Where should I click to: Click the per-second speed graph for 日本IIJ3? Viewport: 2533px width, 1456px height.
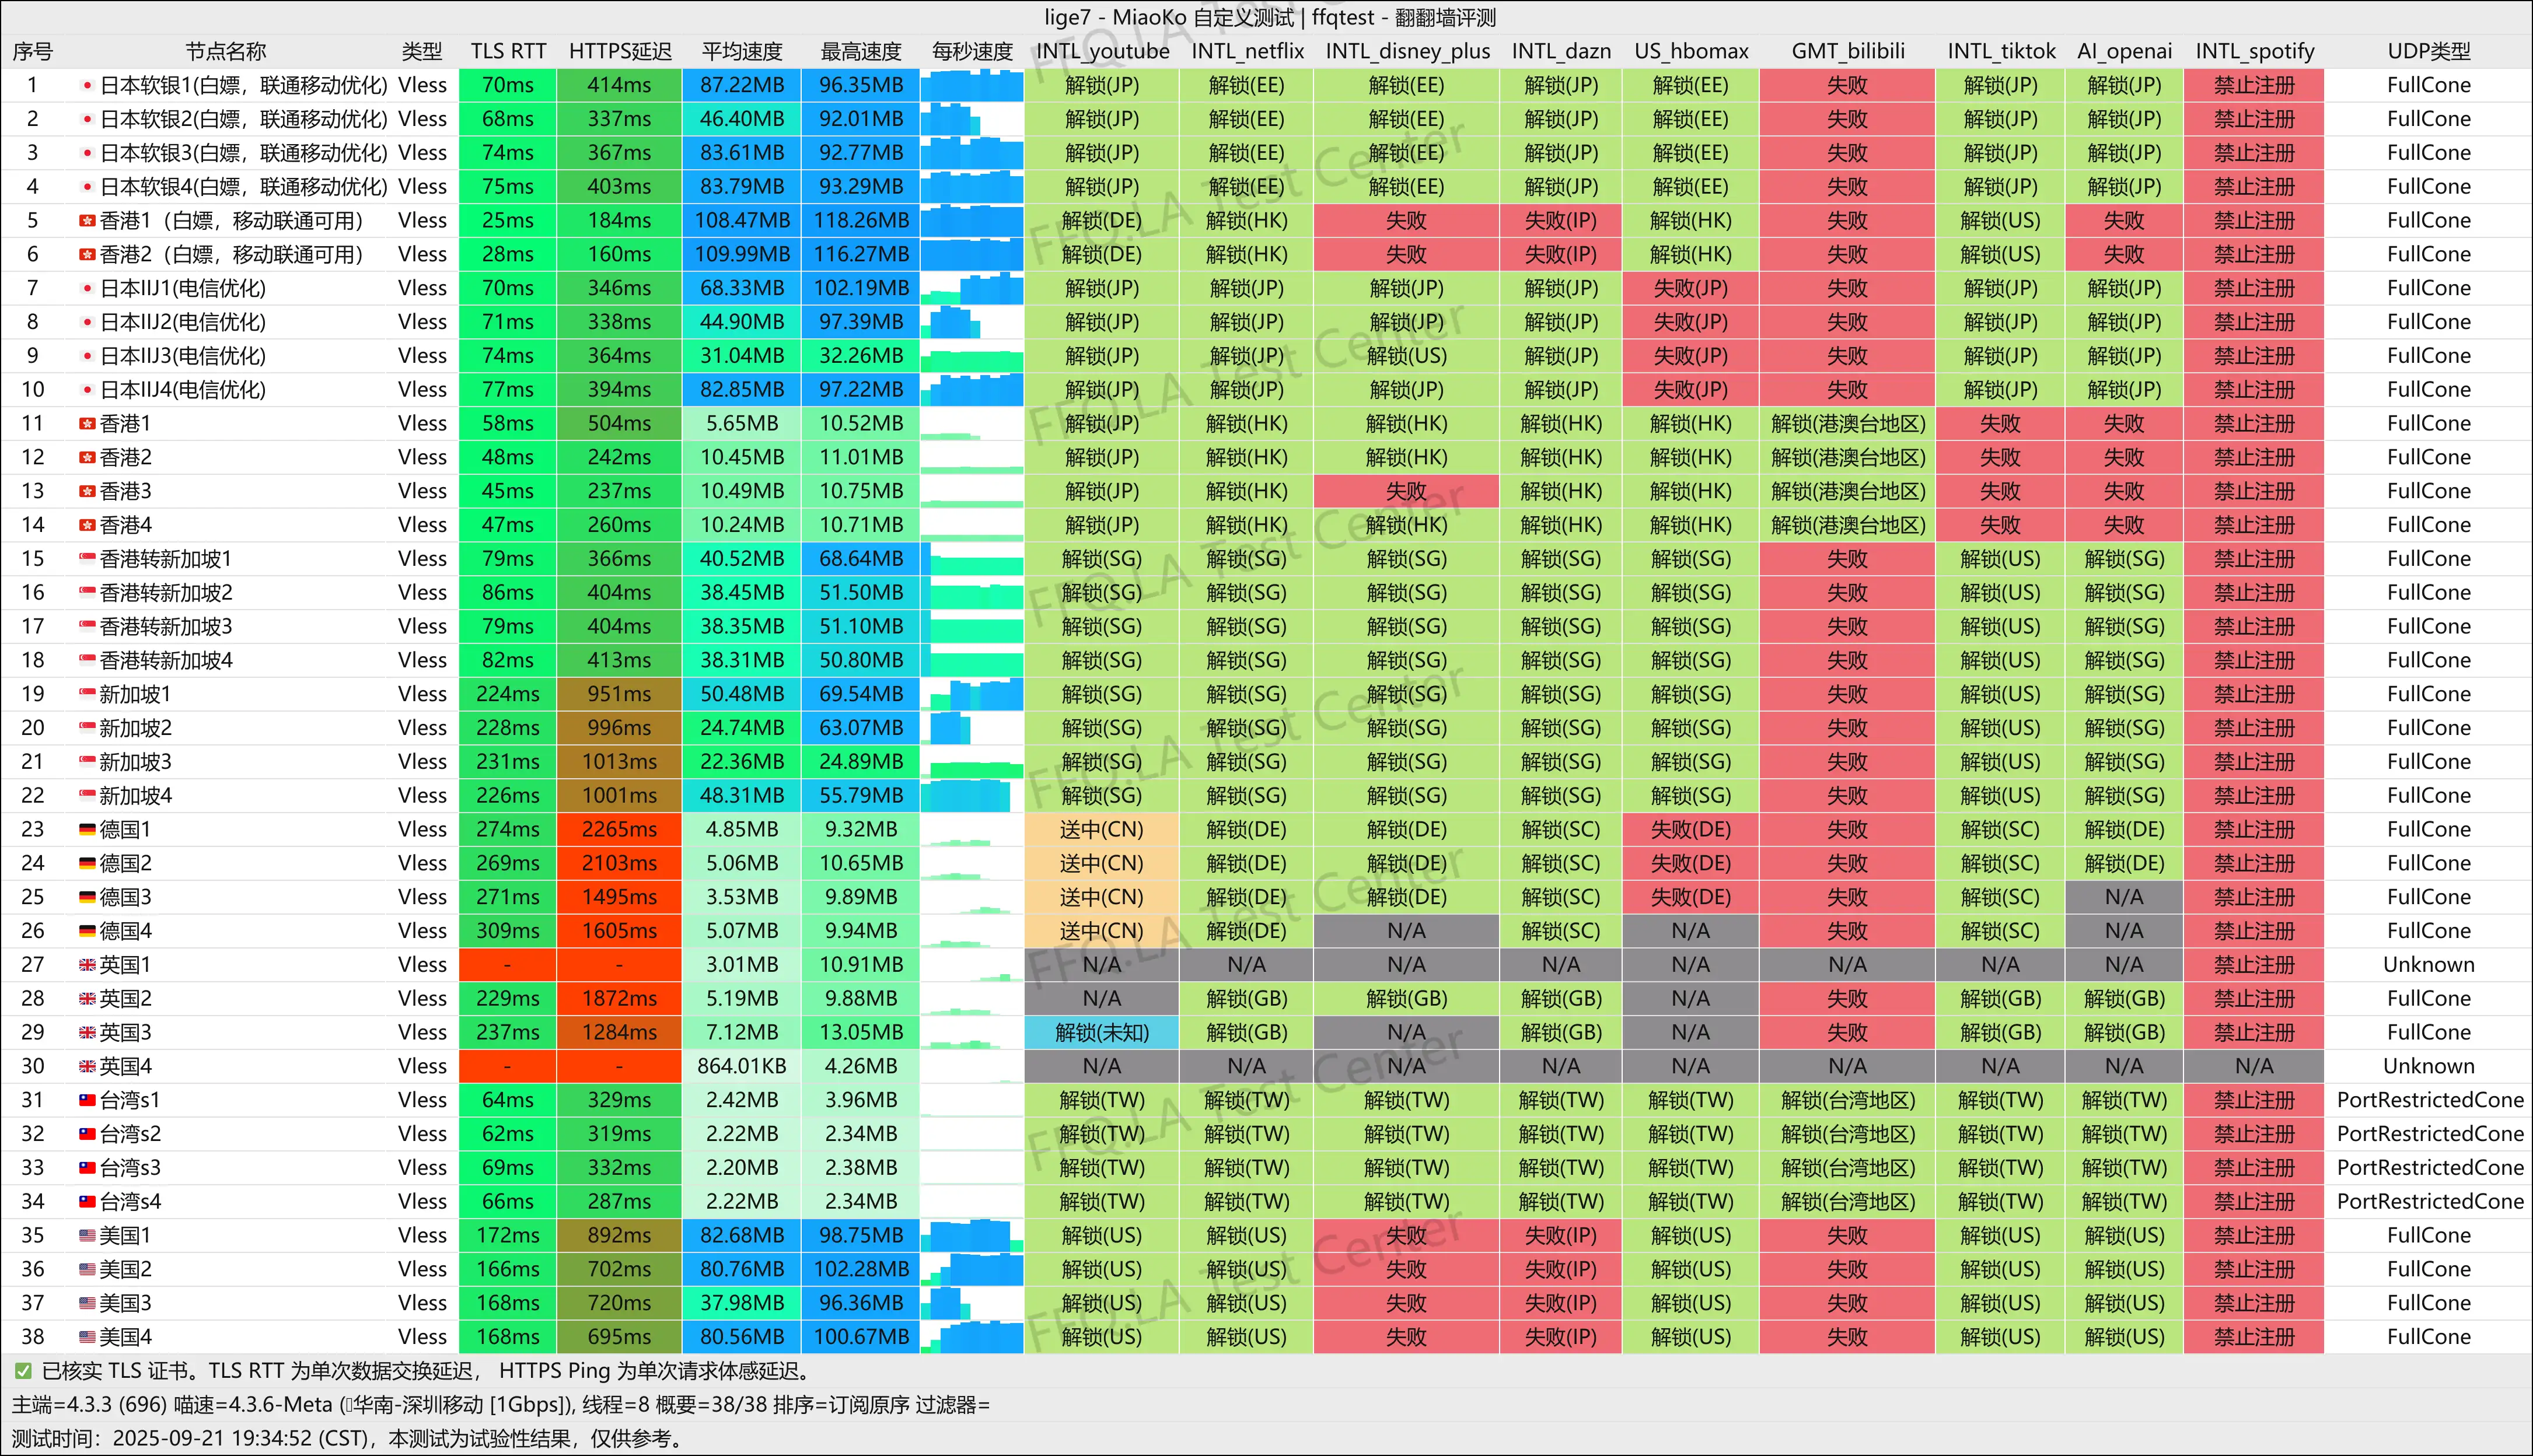972,356
